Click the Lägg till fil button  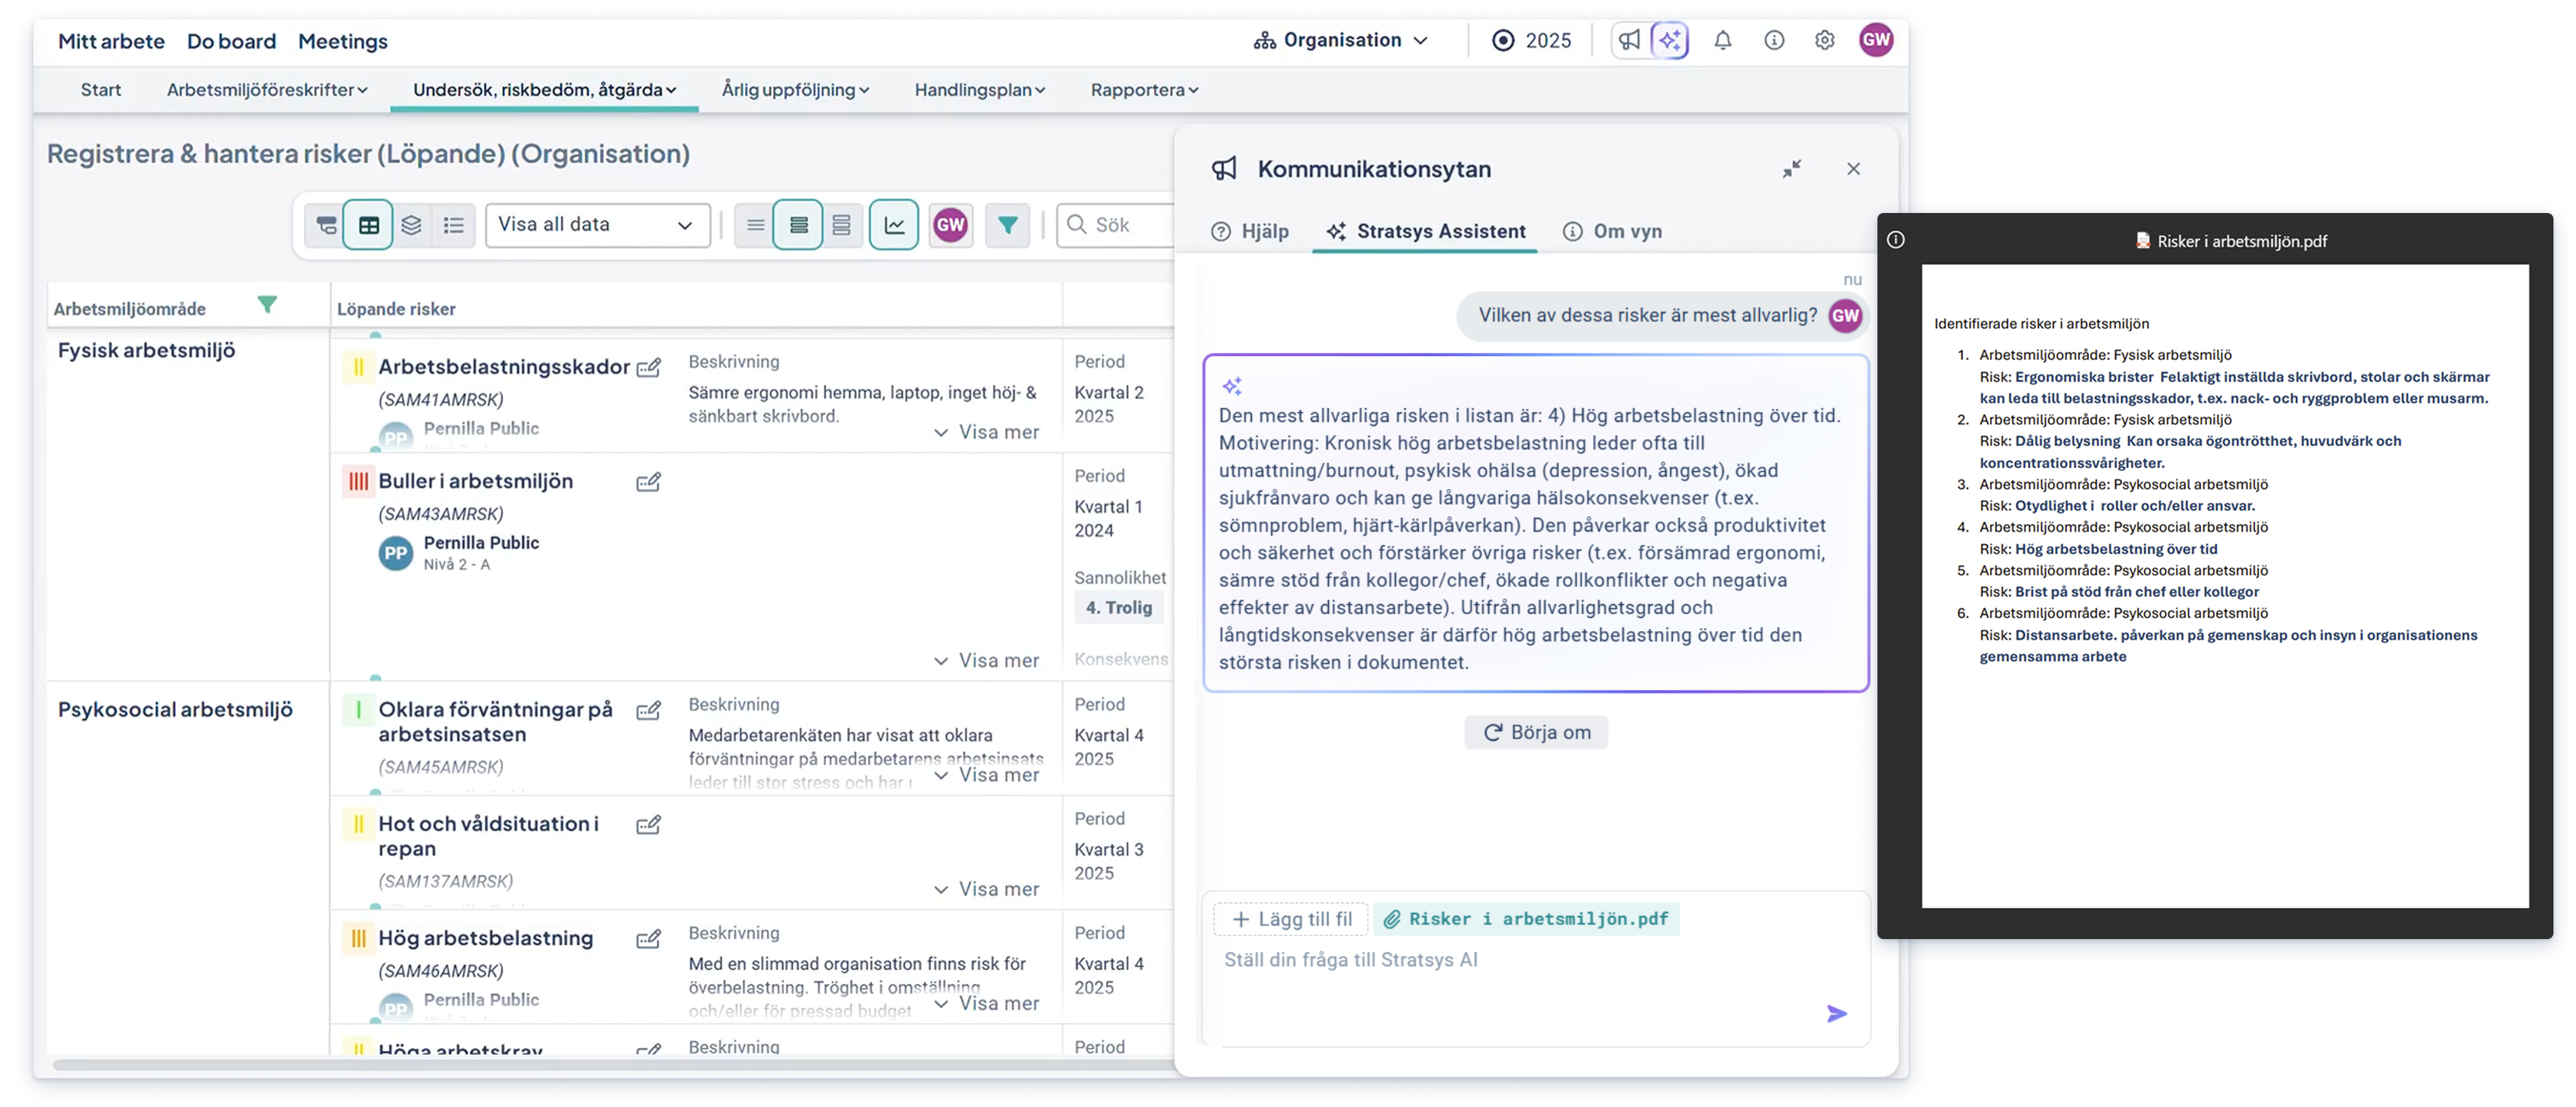pos(1291,919)
